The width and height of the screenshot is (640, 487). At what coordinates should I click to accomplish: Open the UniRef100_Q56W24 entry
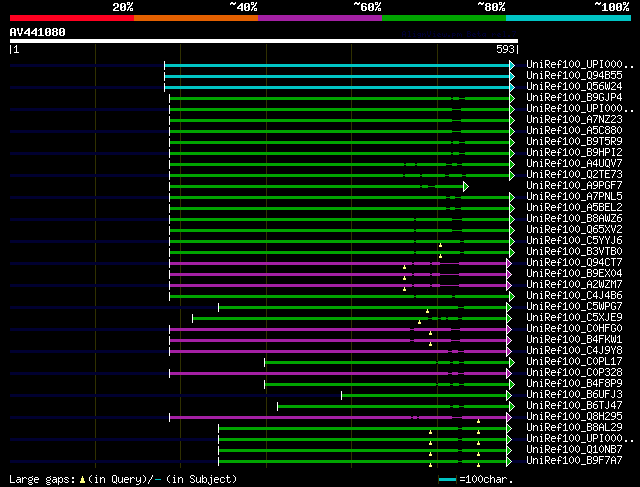click(x=574, y=86)
